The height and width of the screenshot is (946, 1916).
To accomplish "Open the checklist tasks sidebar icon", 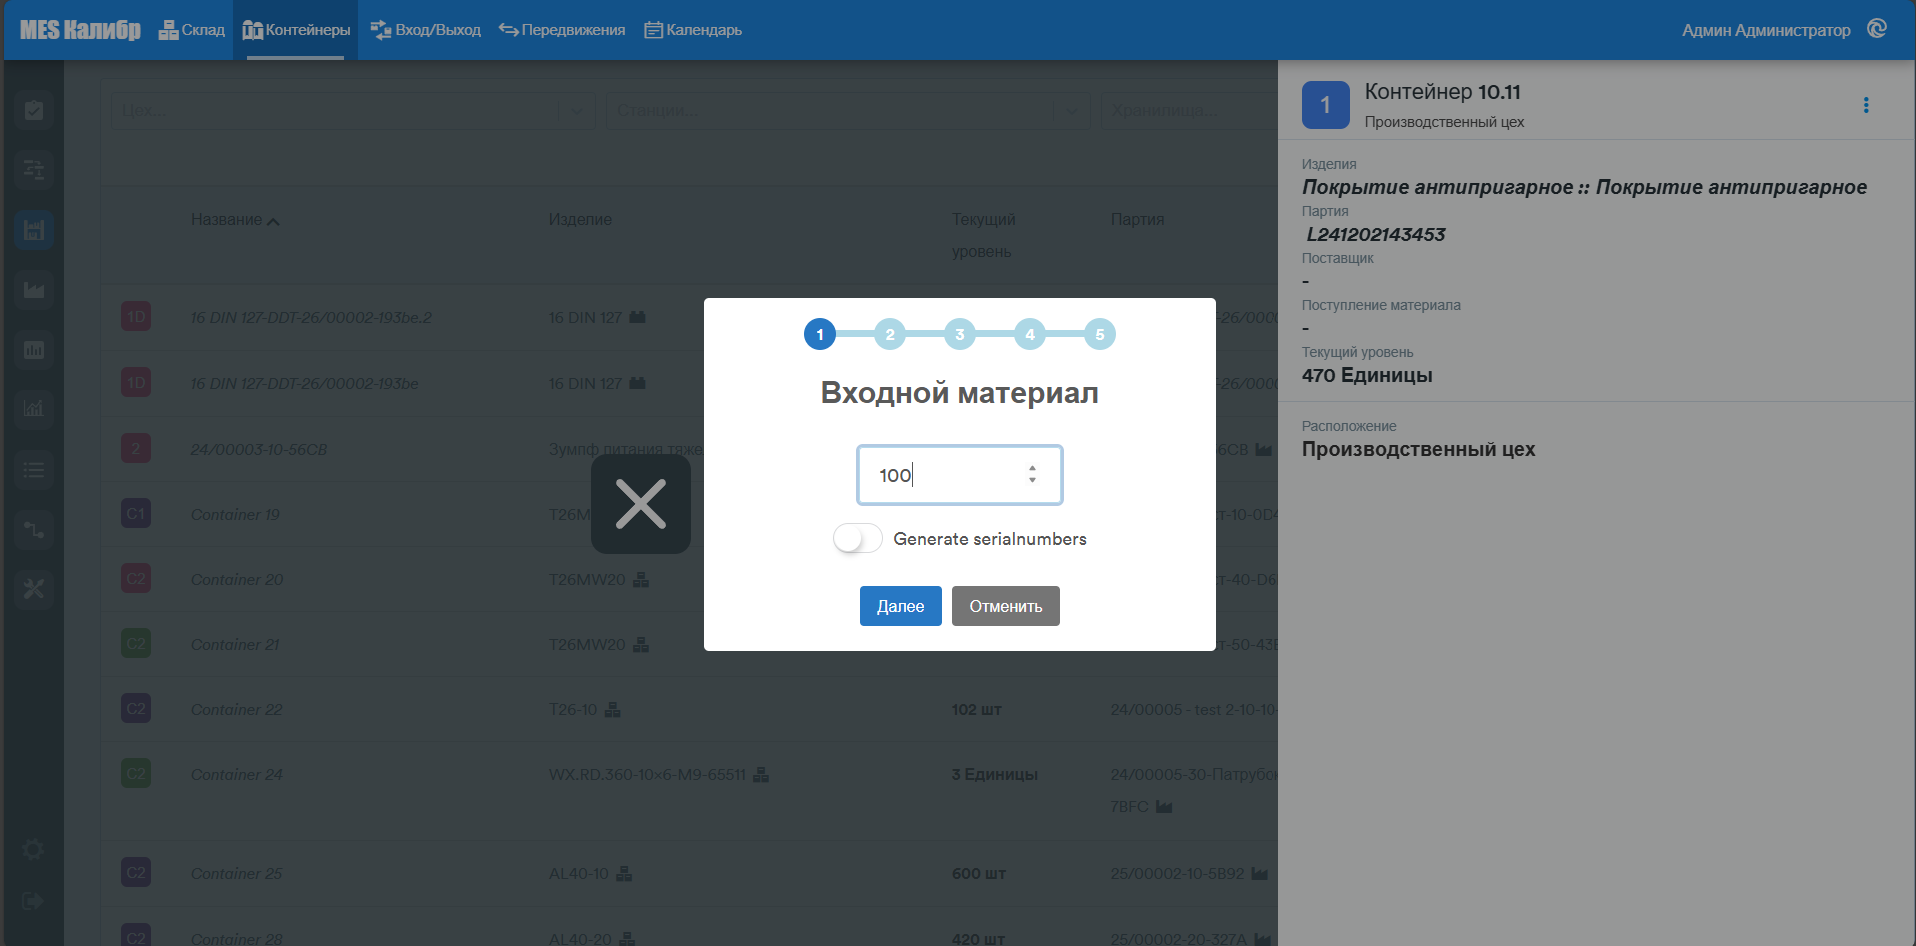I will point(34,110).
